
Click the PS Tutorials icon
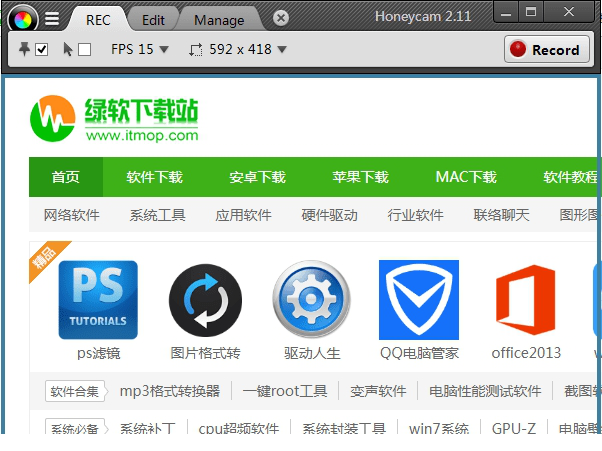tap(98, 300)
